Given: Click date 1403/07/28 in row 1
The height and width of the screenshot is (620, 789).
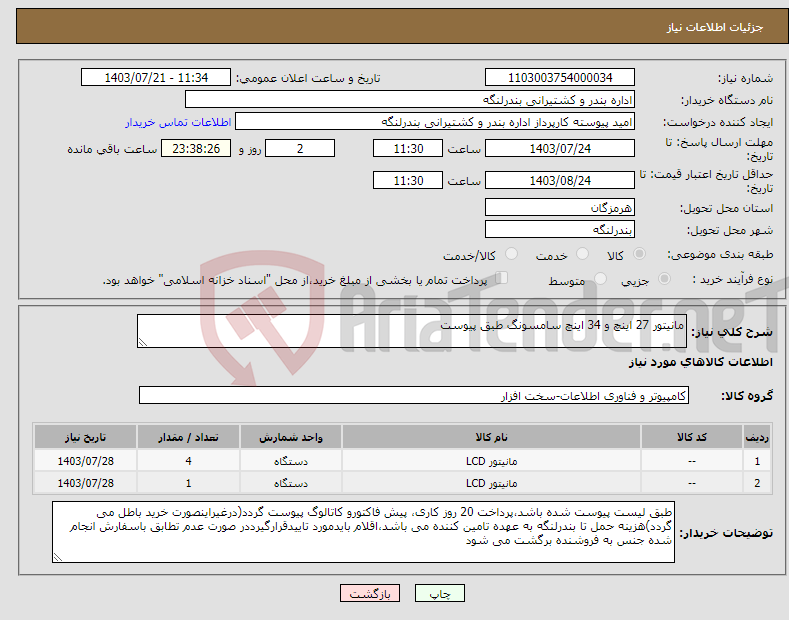Looking at the screenshot, I should [86, 461].
